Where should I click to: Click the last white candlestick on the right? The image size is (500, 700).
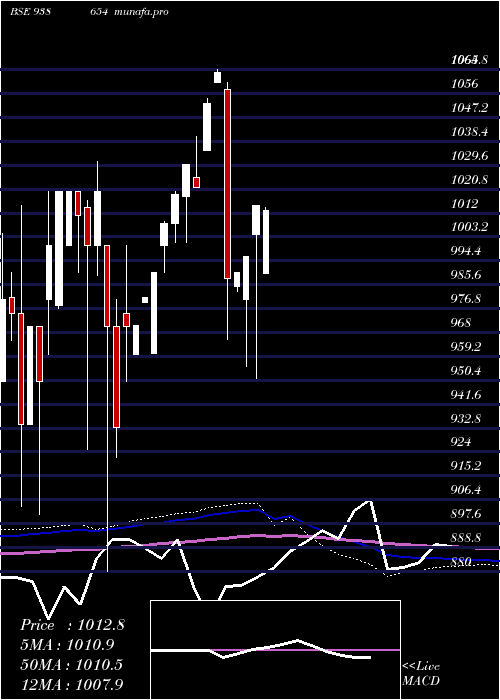pyautogui.click(x=266, y=242)
